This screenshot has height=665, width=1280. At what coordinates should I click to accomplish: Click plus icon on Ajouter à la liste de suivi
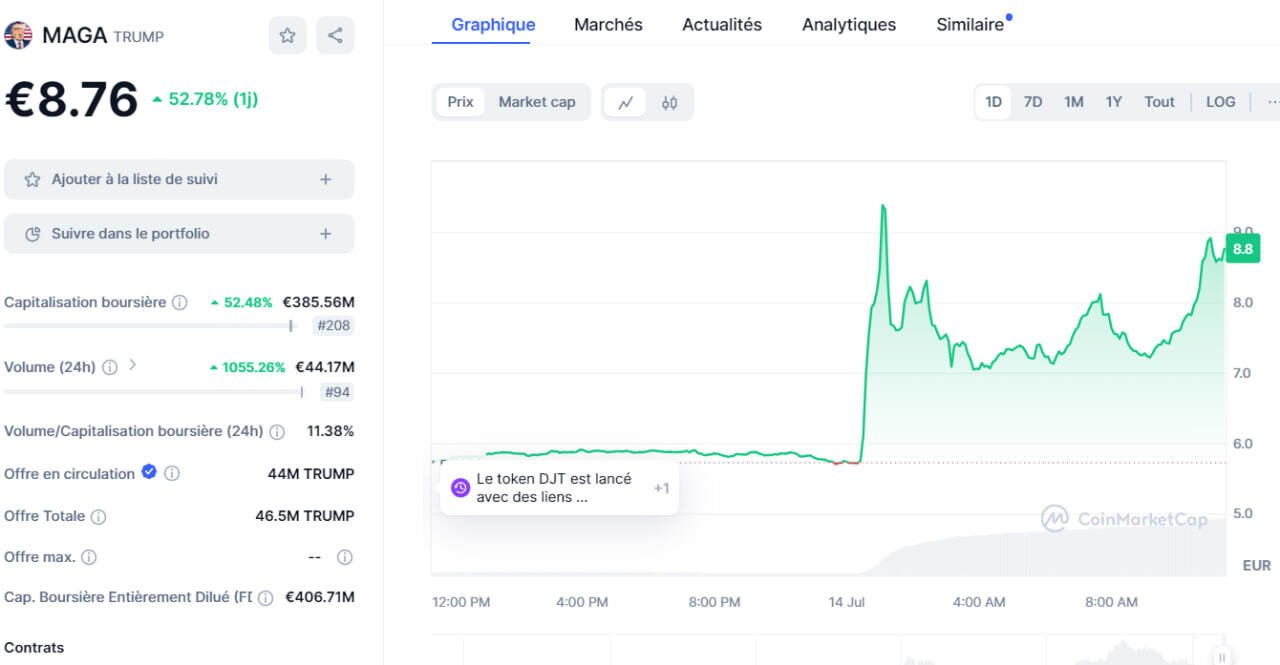click(x=325, y=180)
